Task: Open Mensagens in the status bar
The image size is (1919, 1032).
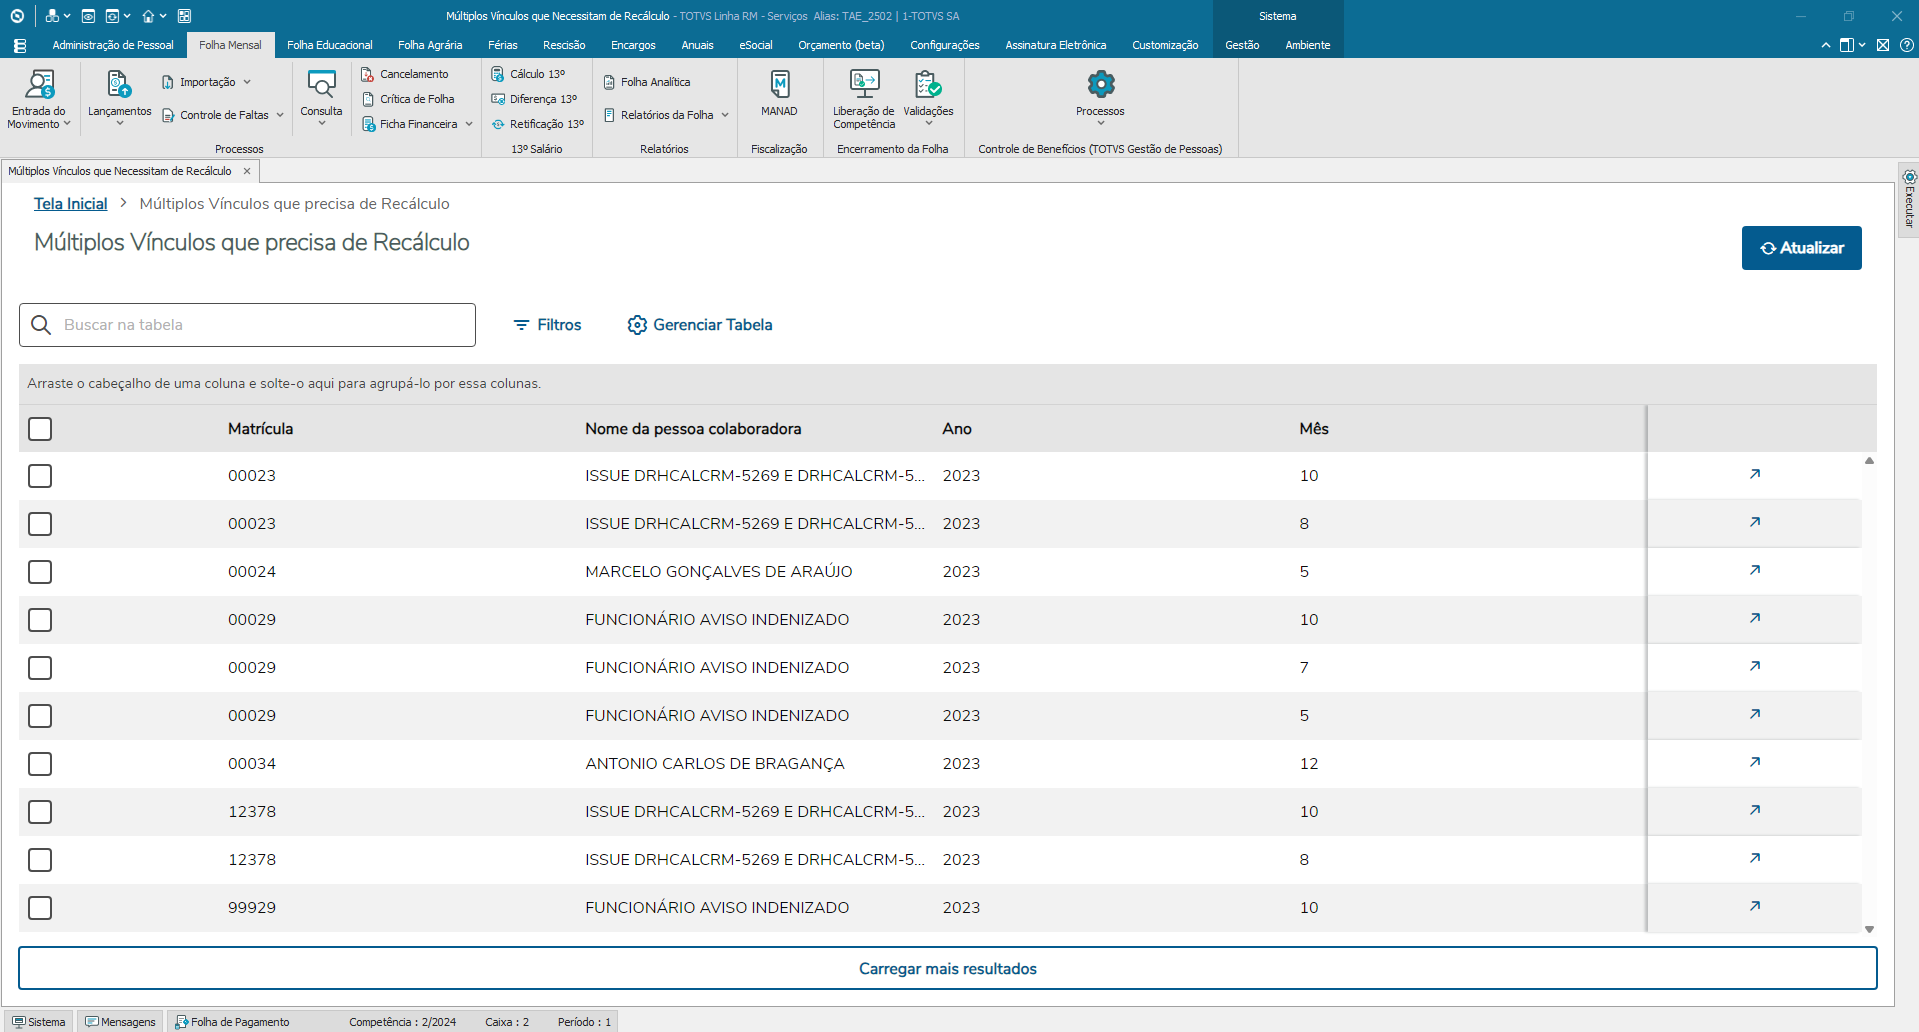Action: [x=121, y=1022]
